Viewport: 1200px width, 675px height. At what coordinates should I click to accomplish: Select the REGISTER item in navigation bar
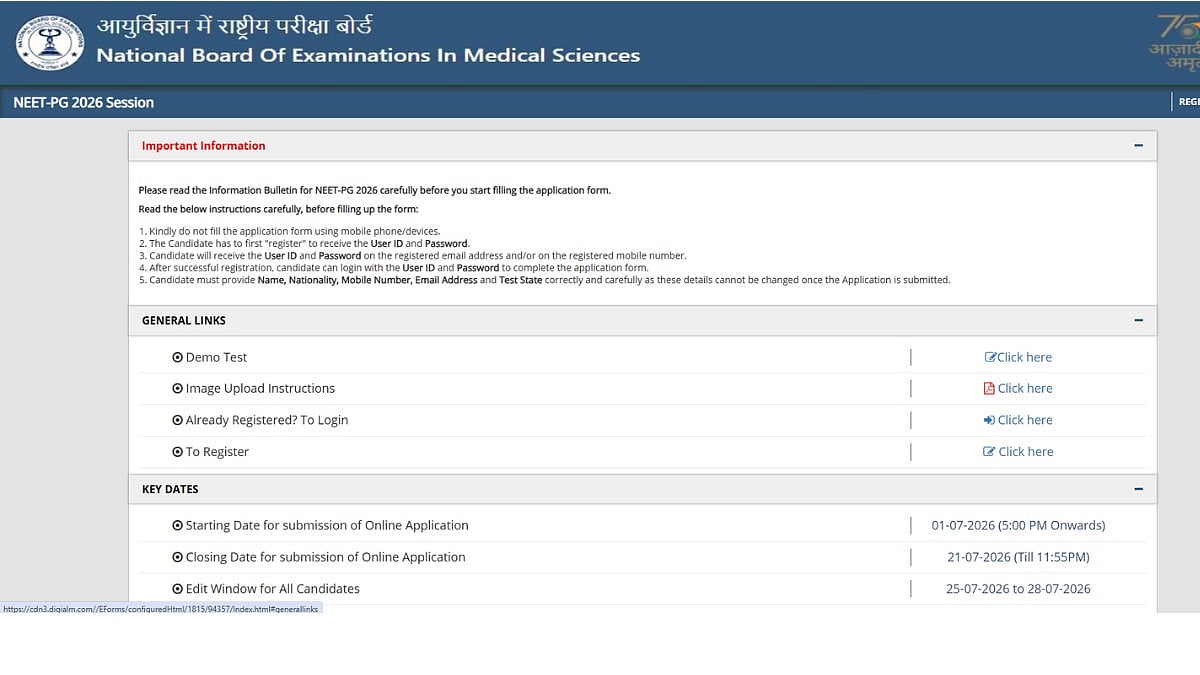click(1188, 102)
